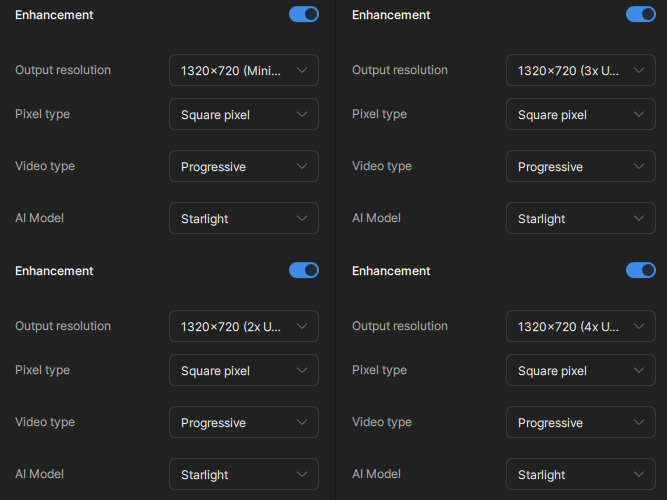Screen dimensions: 667x500
Task: Expand Pixel type dropdown in the bottom-left panel
Action: pyautogui.click(x=244, y=370)
